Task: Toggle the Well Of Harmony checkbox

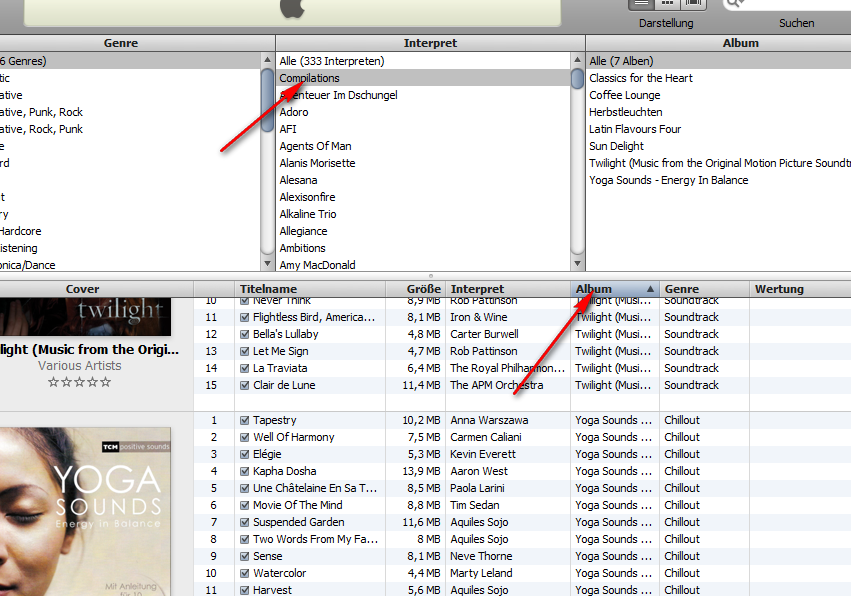Action: (x=244, y=438)
